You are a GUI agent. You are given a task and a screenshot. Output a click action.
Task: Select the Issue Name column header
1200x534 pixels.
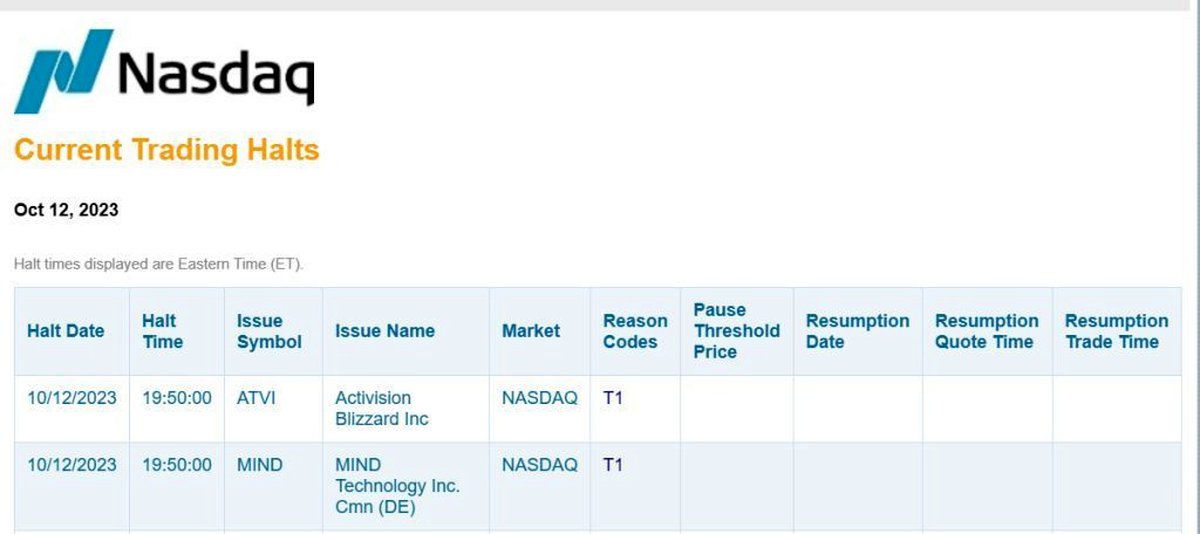384,331
